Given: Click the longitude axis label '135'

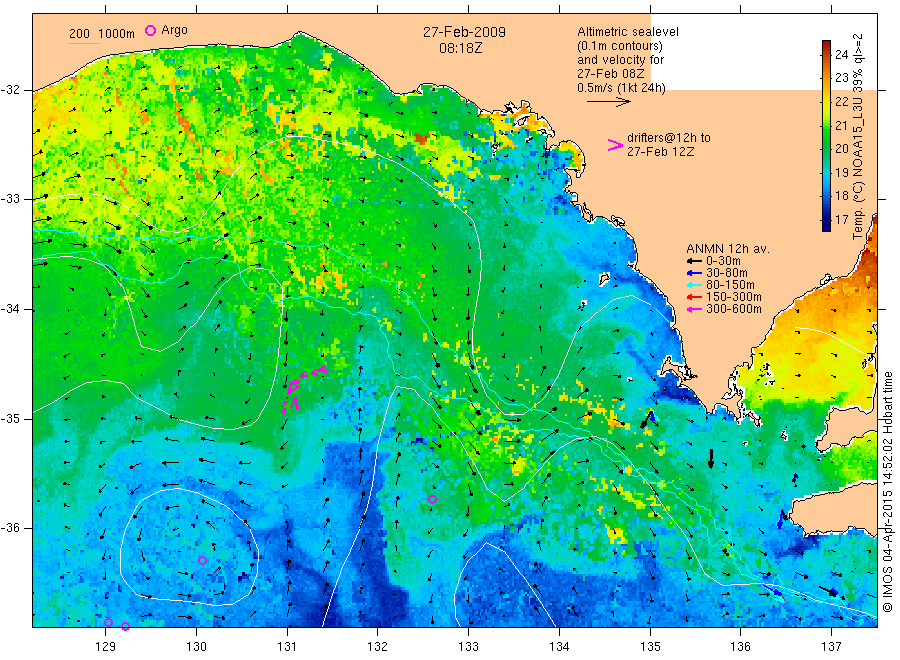Looking at the screenshot, I should [650, 647].
